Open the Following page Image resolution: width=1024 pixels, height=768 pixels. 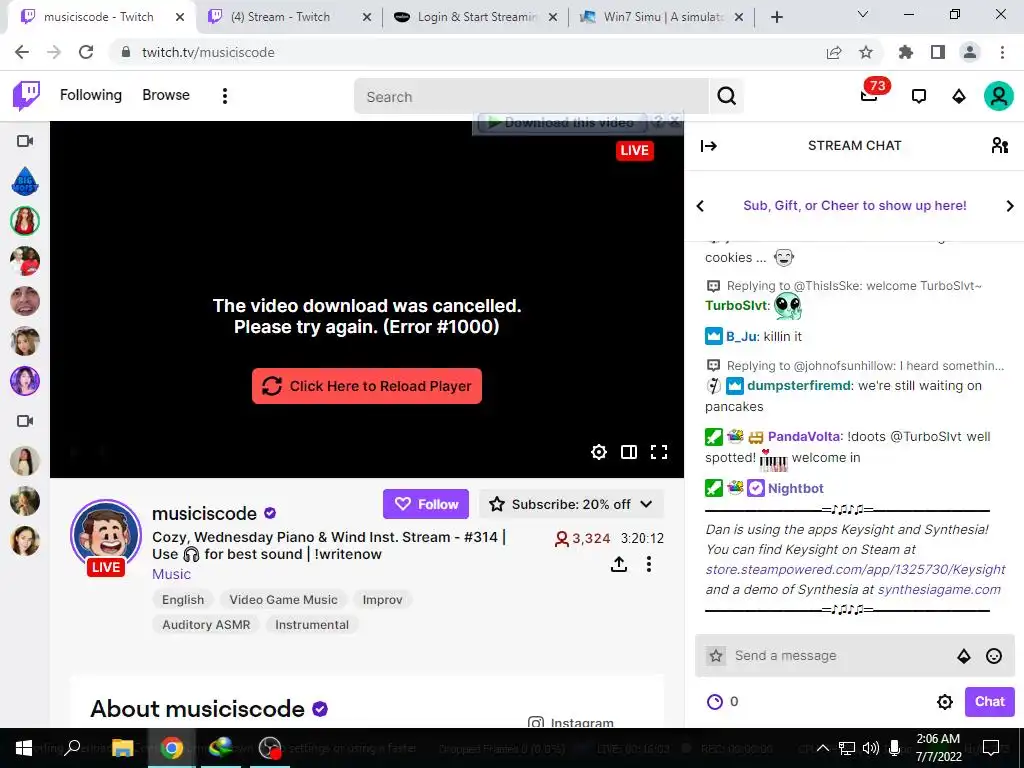91,95
